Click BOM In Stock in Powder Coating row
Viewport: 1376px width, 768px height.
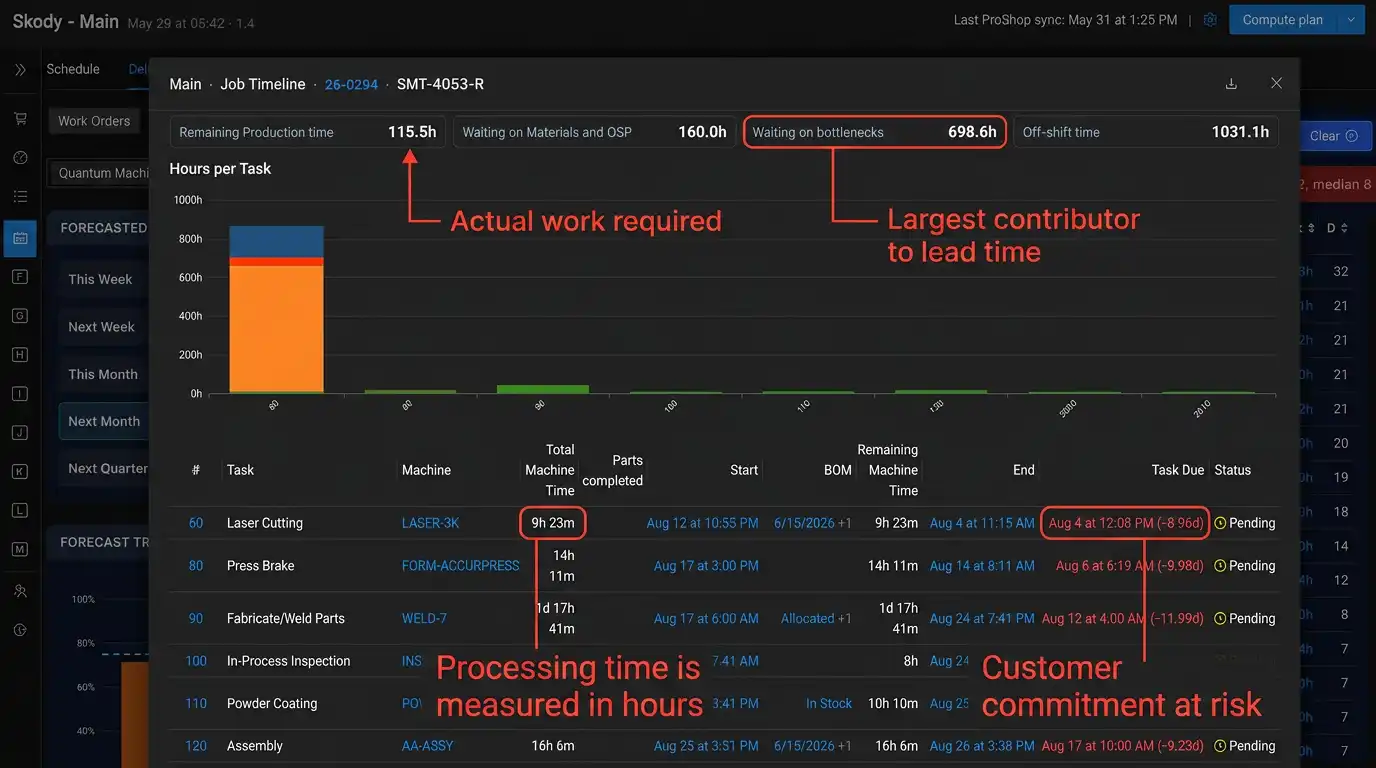click(x=829, y=704)
